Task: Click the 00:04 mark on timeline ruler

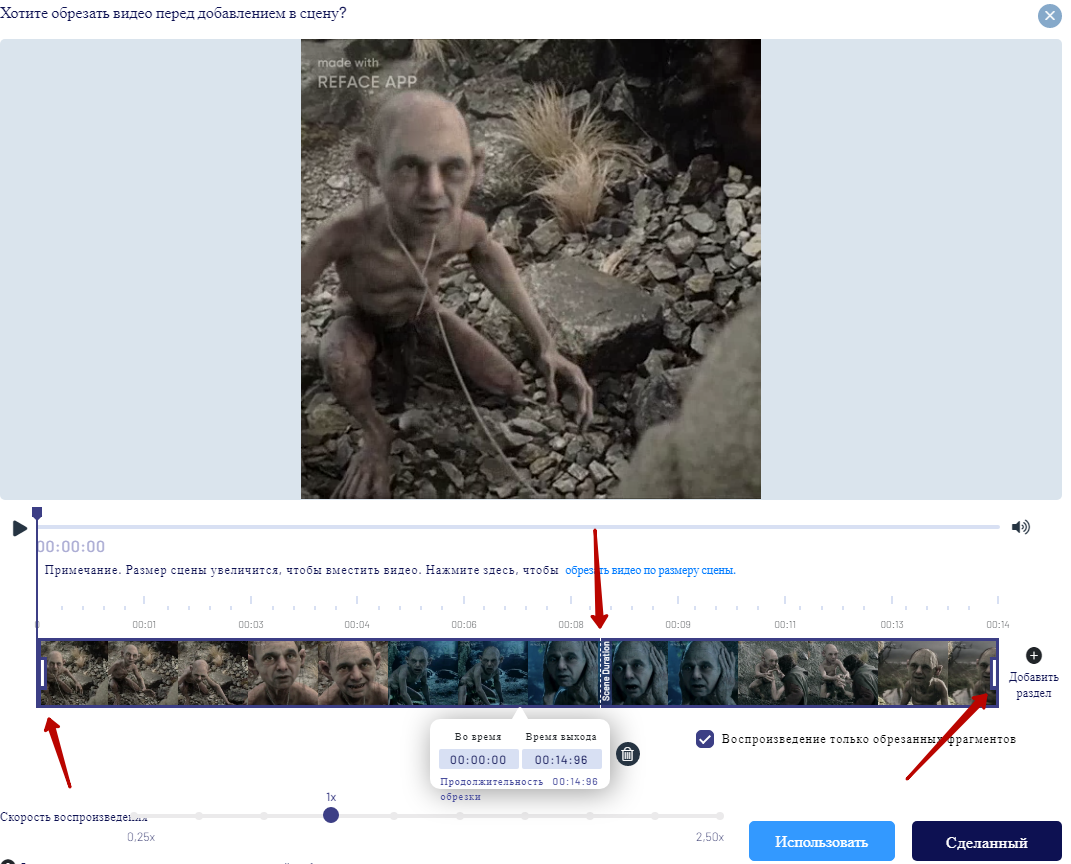Action: [x=357, y=624]
